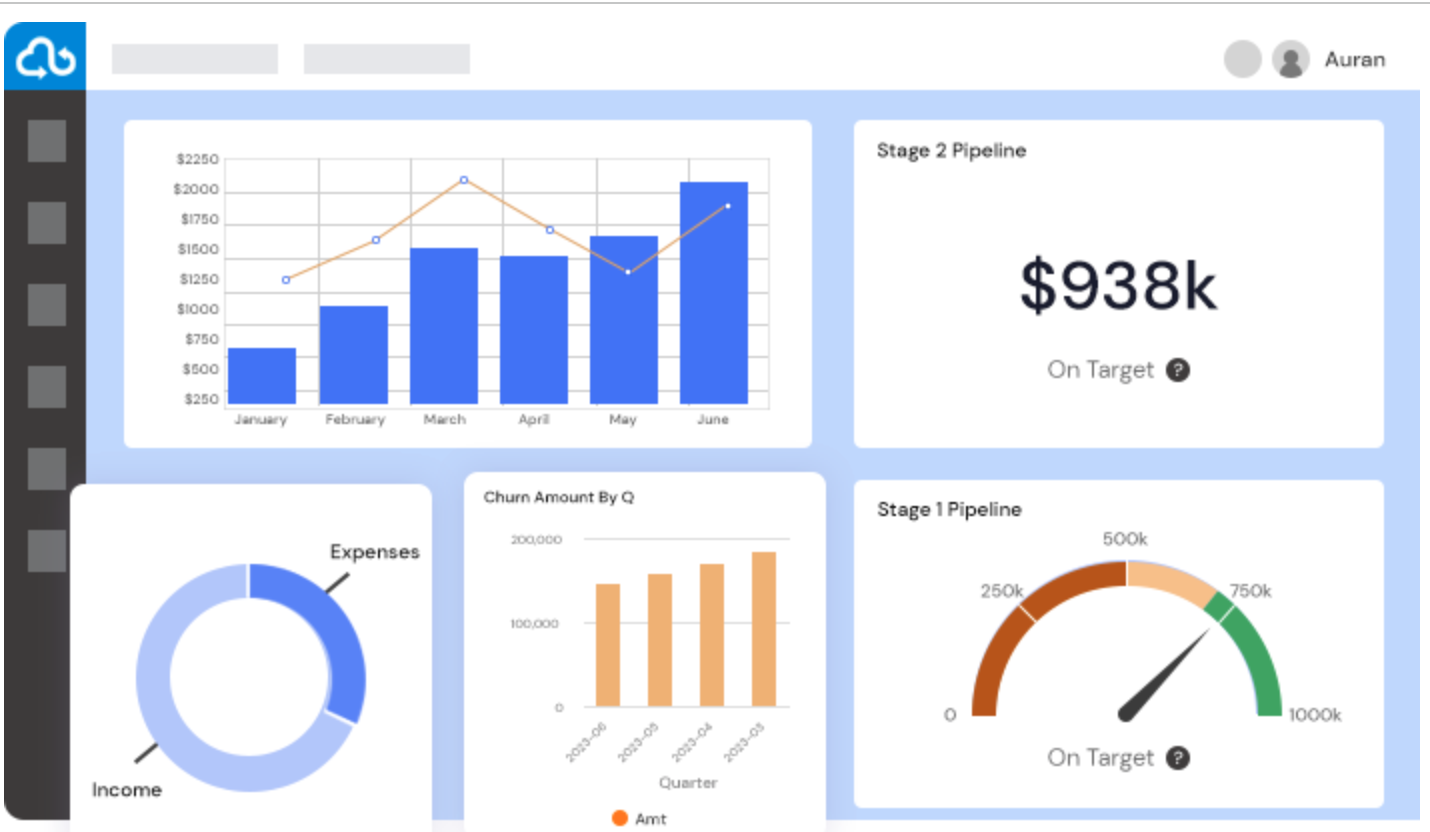Select the June bar in monthly chart
Screen dimensions: 1430x832
(x=713, y=293)
